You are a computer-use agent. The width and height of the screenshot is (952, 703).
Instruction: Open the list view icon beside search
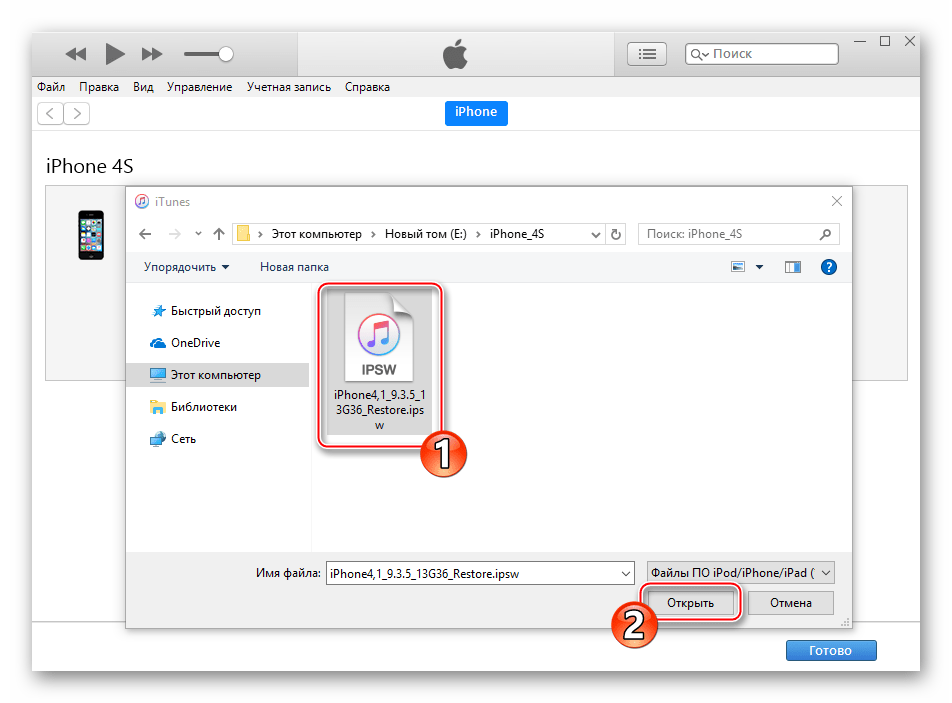[x=647, y=54]
